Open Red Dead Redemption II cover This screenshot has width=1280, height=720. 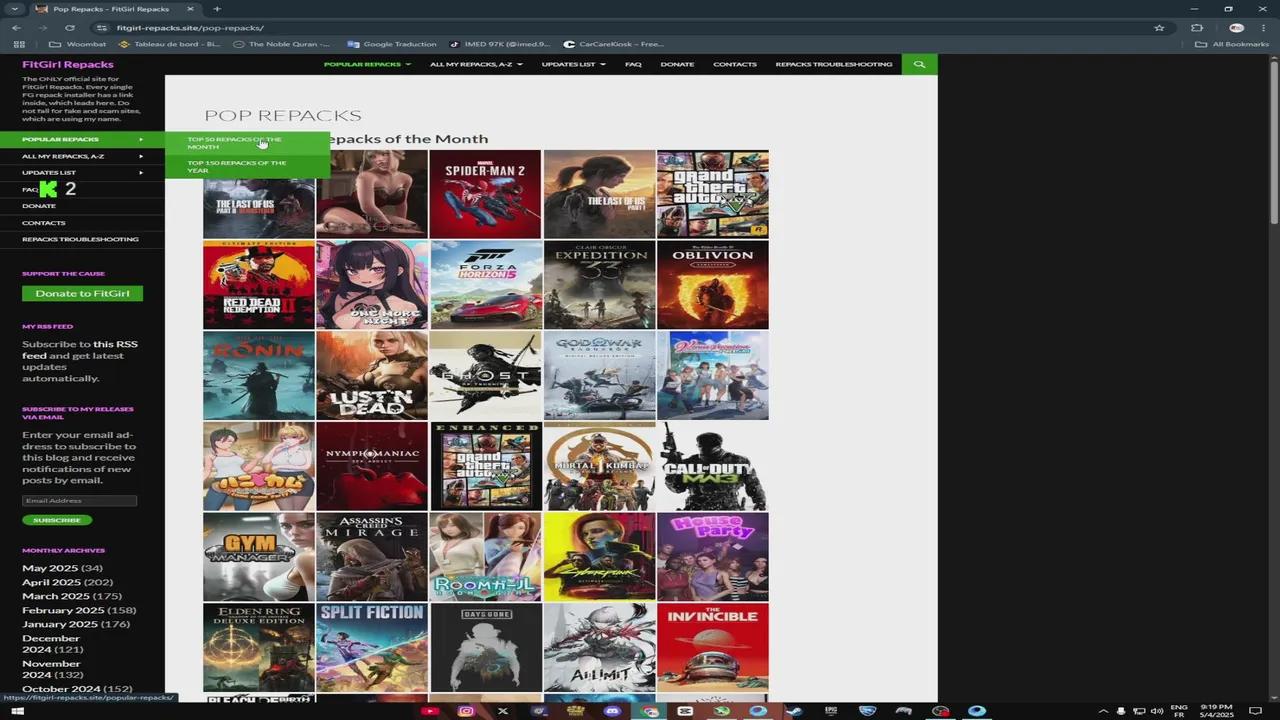259,285
